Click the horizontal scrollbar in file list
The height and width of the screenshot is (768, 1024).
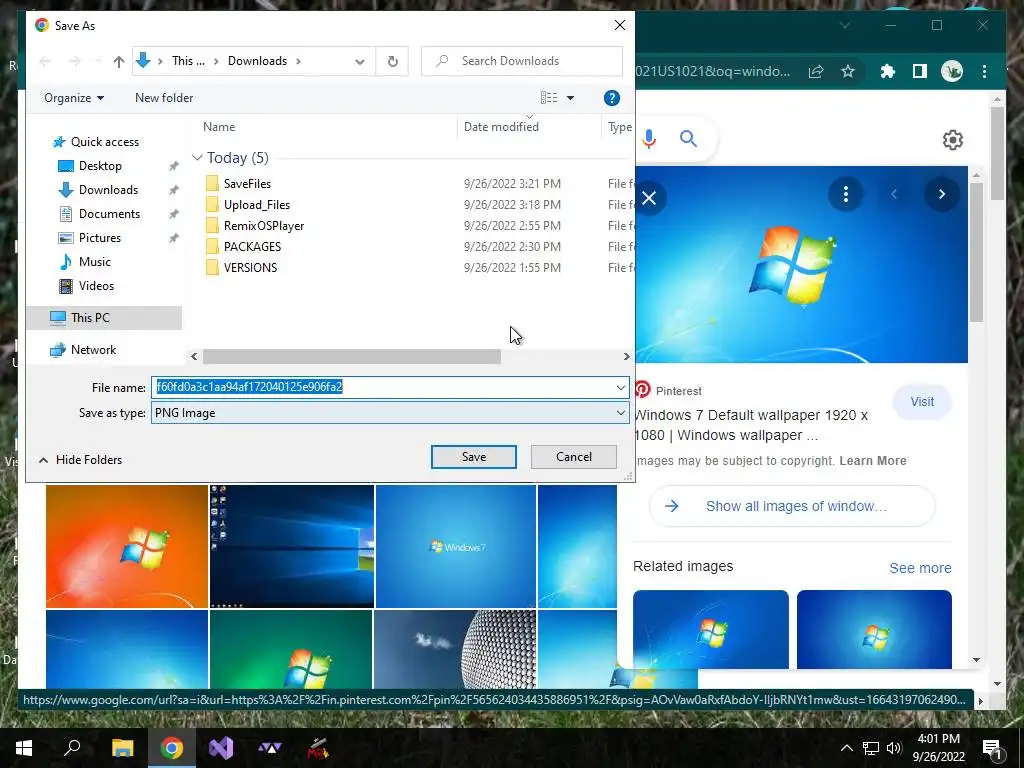351,357
